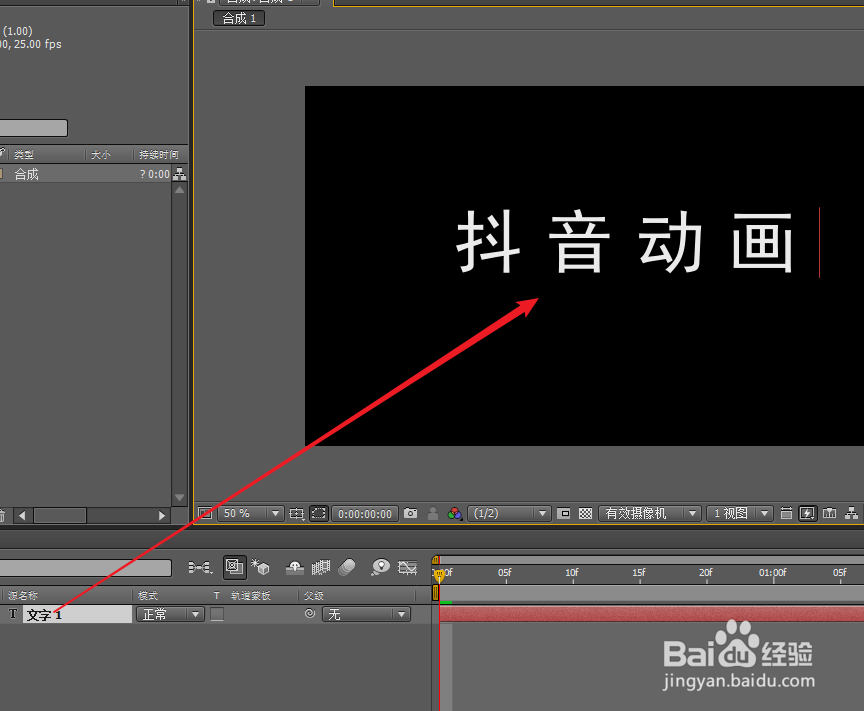This screenshot has width=864, height=711.
Task: Toggle preserve transparency box for 文字 1
Action: coord(217,614)
